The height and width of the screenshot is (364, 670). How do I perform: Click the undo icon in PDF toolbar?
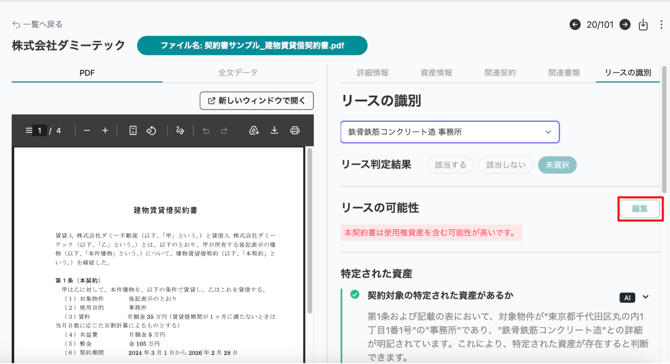tap(206, 131)
